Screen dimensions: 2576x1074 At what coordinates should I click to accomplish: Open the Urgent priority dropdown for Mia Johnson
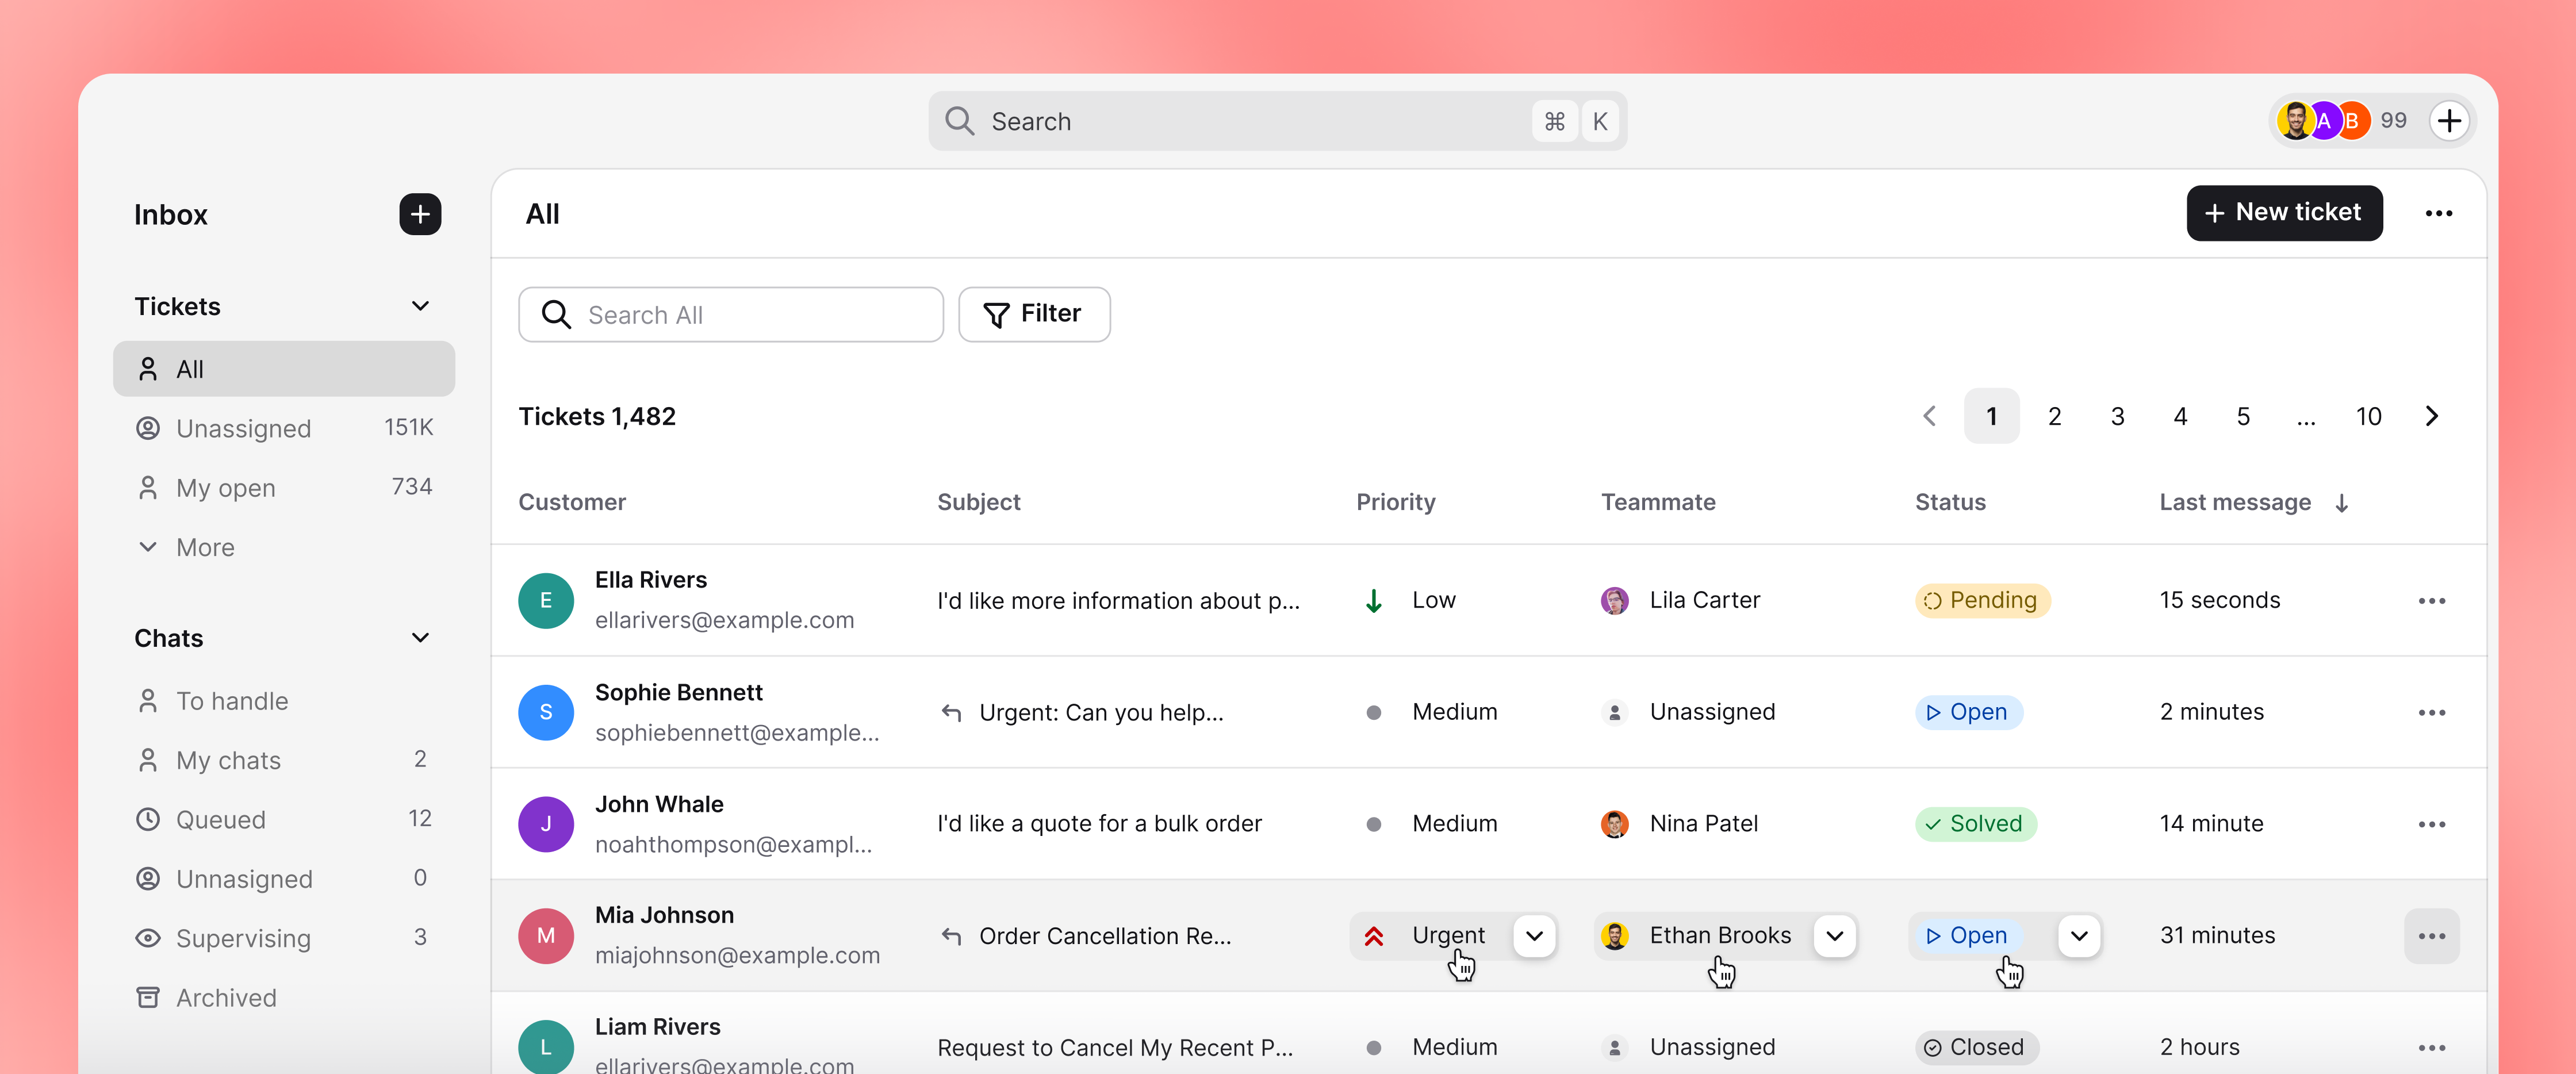point(1533,936)
